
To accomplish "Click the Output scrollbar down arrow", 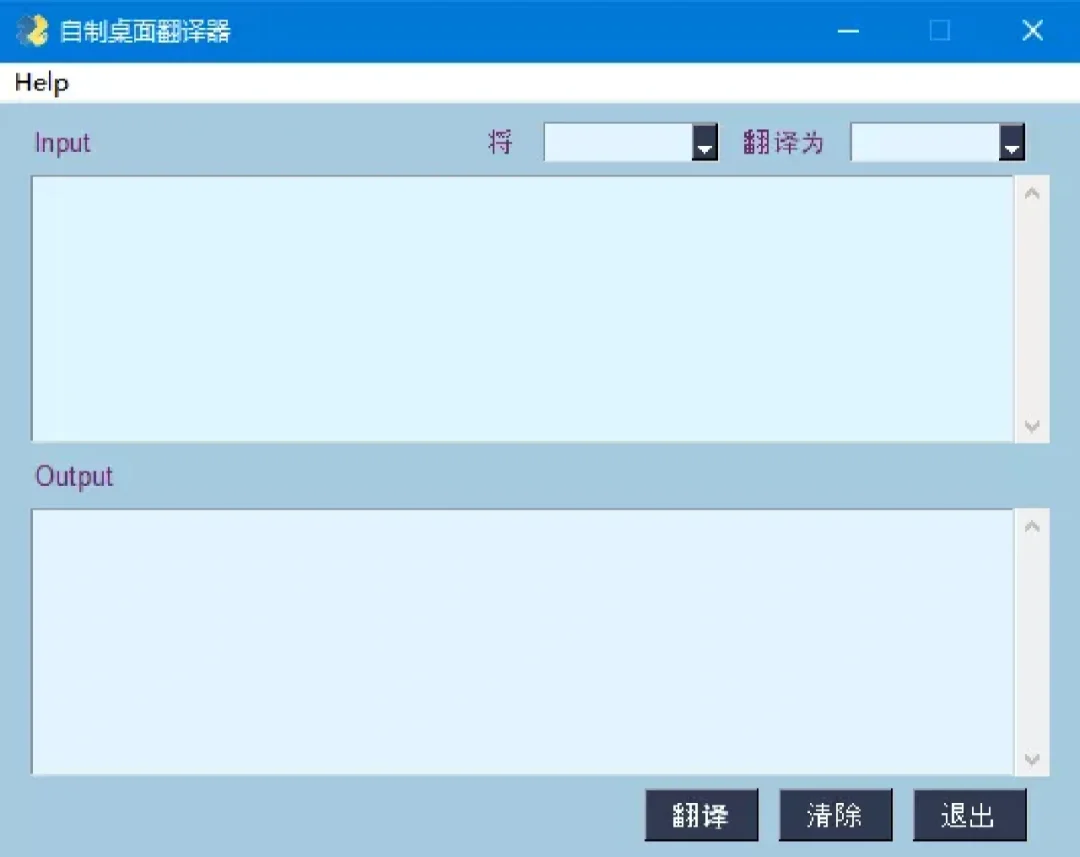I will point(1032,760).
